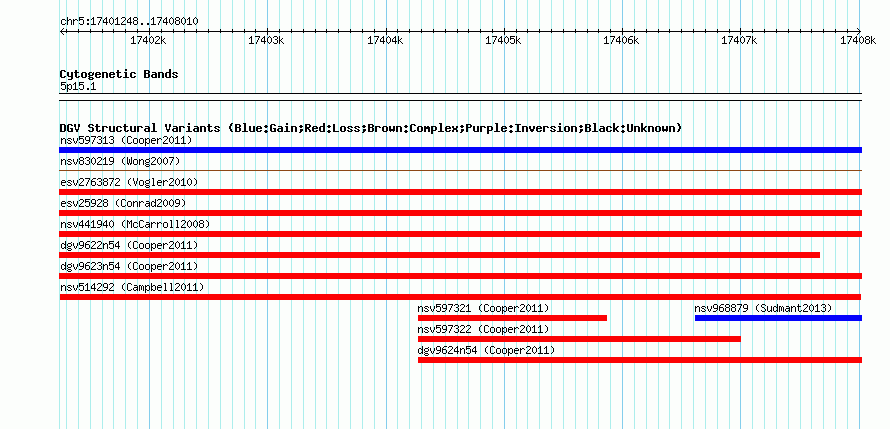Open the nsv441940 (McCarroll2008) label
890x429 pixels.
135,224
